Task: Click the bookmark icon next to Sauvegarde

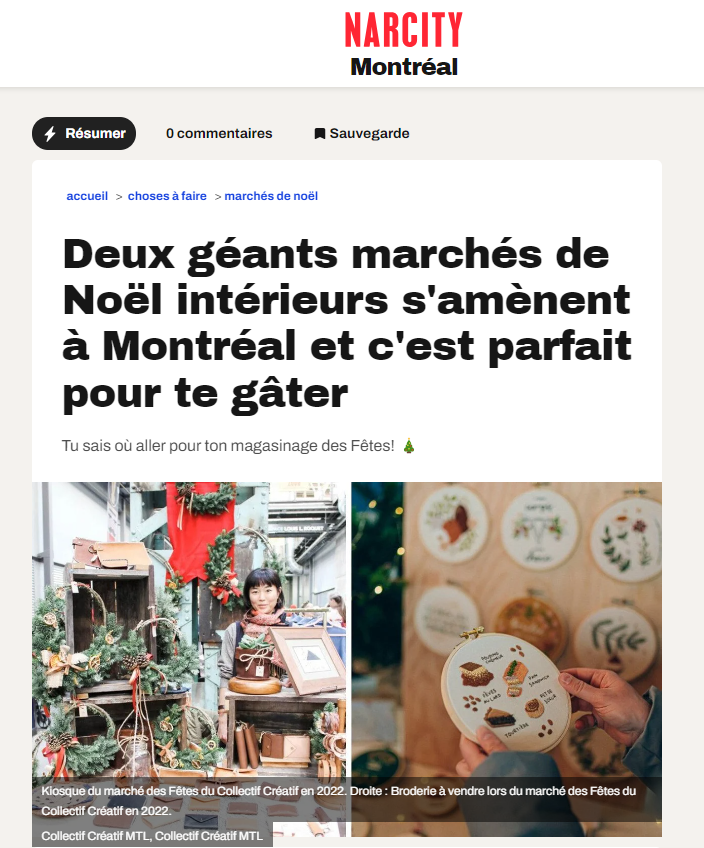Action: tap(320, 134)
